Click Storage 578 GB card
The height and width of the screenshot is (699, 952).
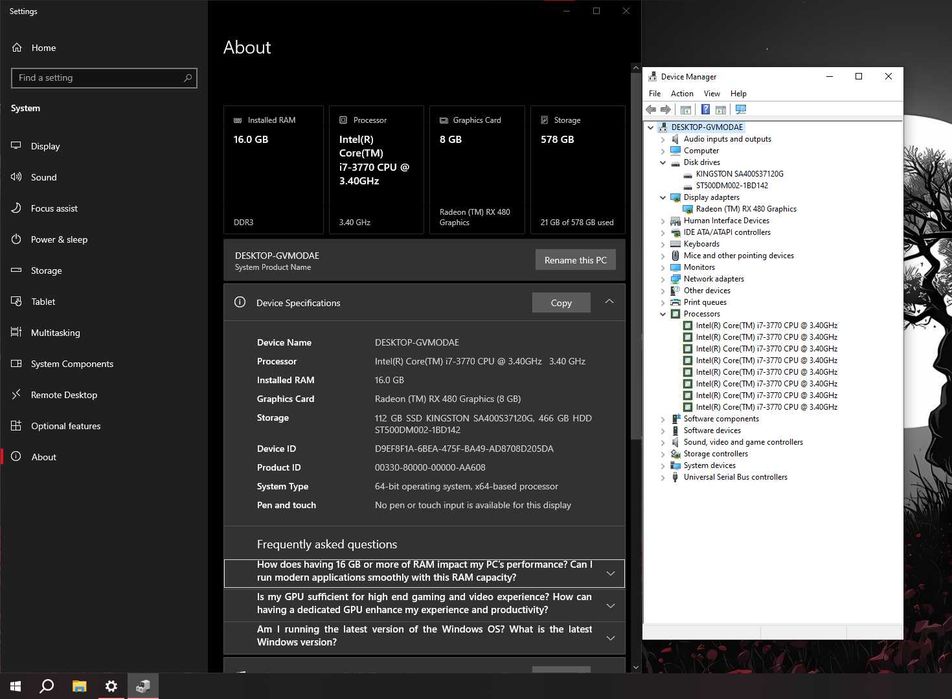(577, 169)
